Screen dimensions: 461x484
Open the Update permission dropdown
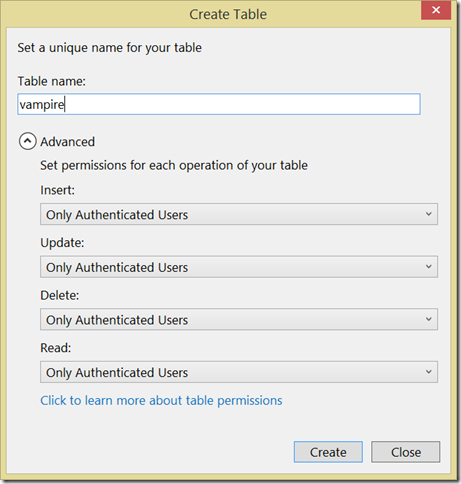pyautogui.click(x=239, y=267)
